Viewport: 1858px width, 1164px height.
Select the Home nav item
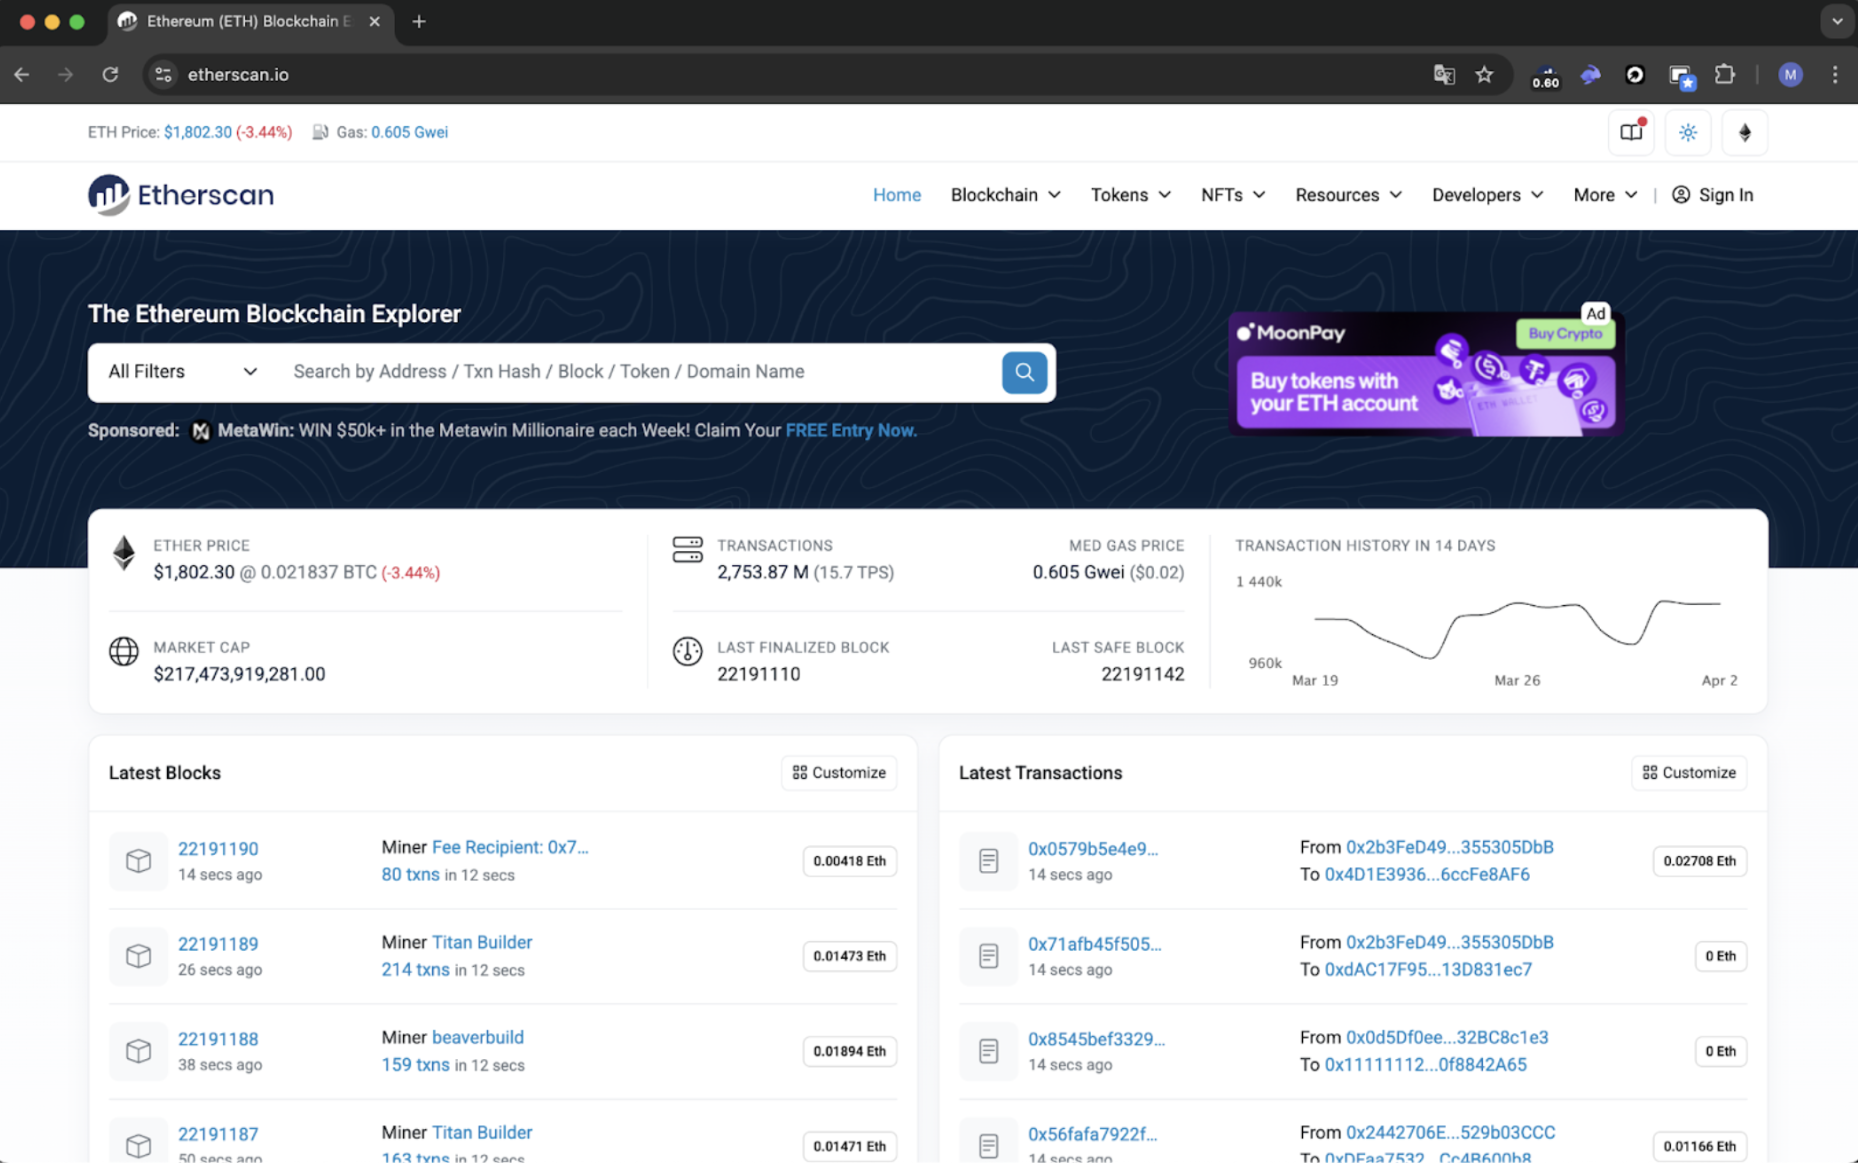pyautogui.click(x=896, y=195)
